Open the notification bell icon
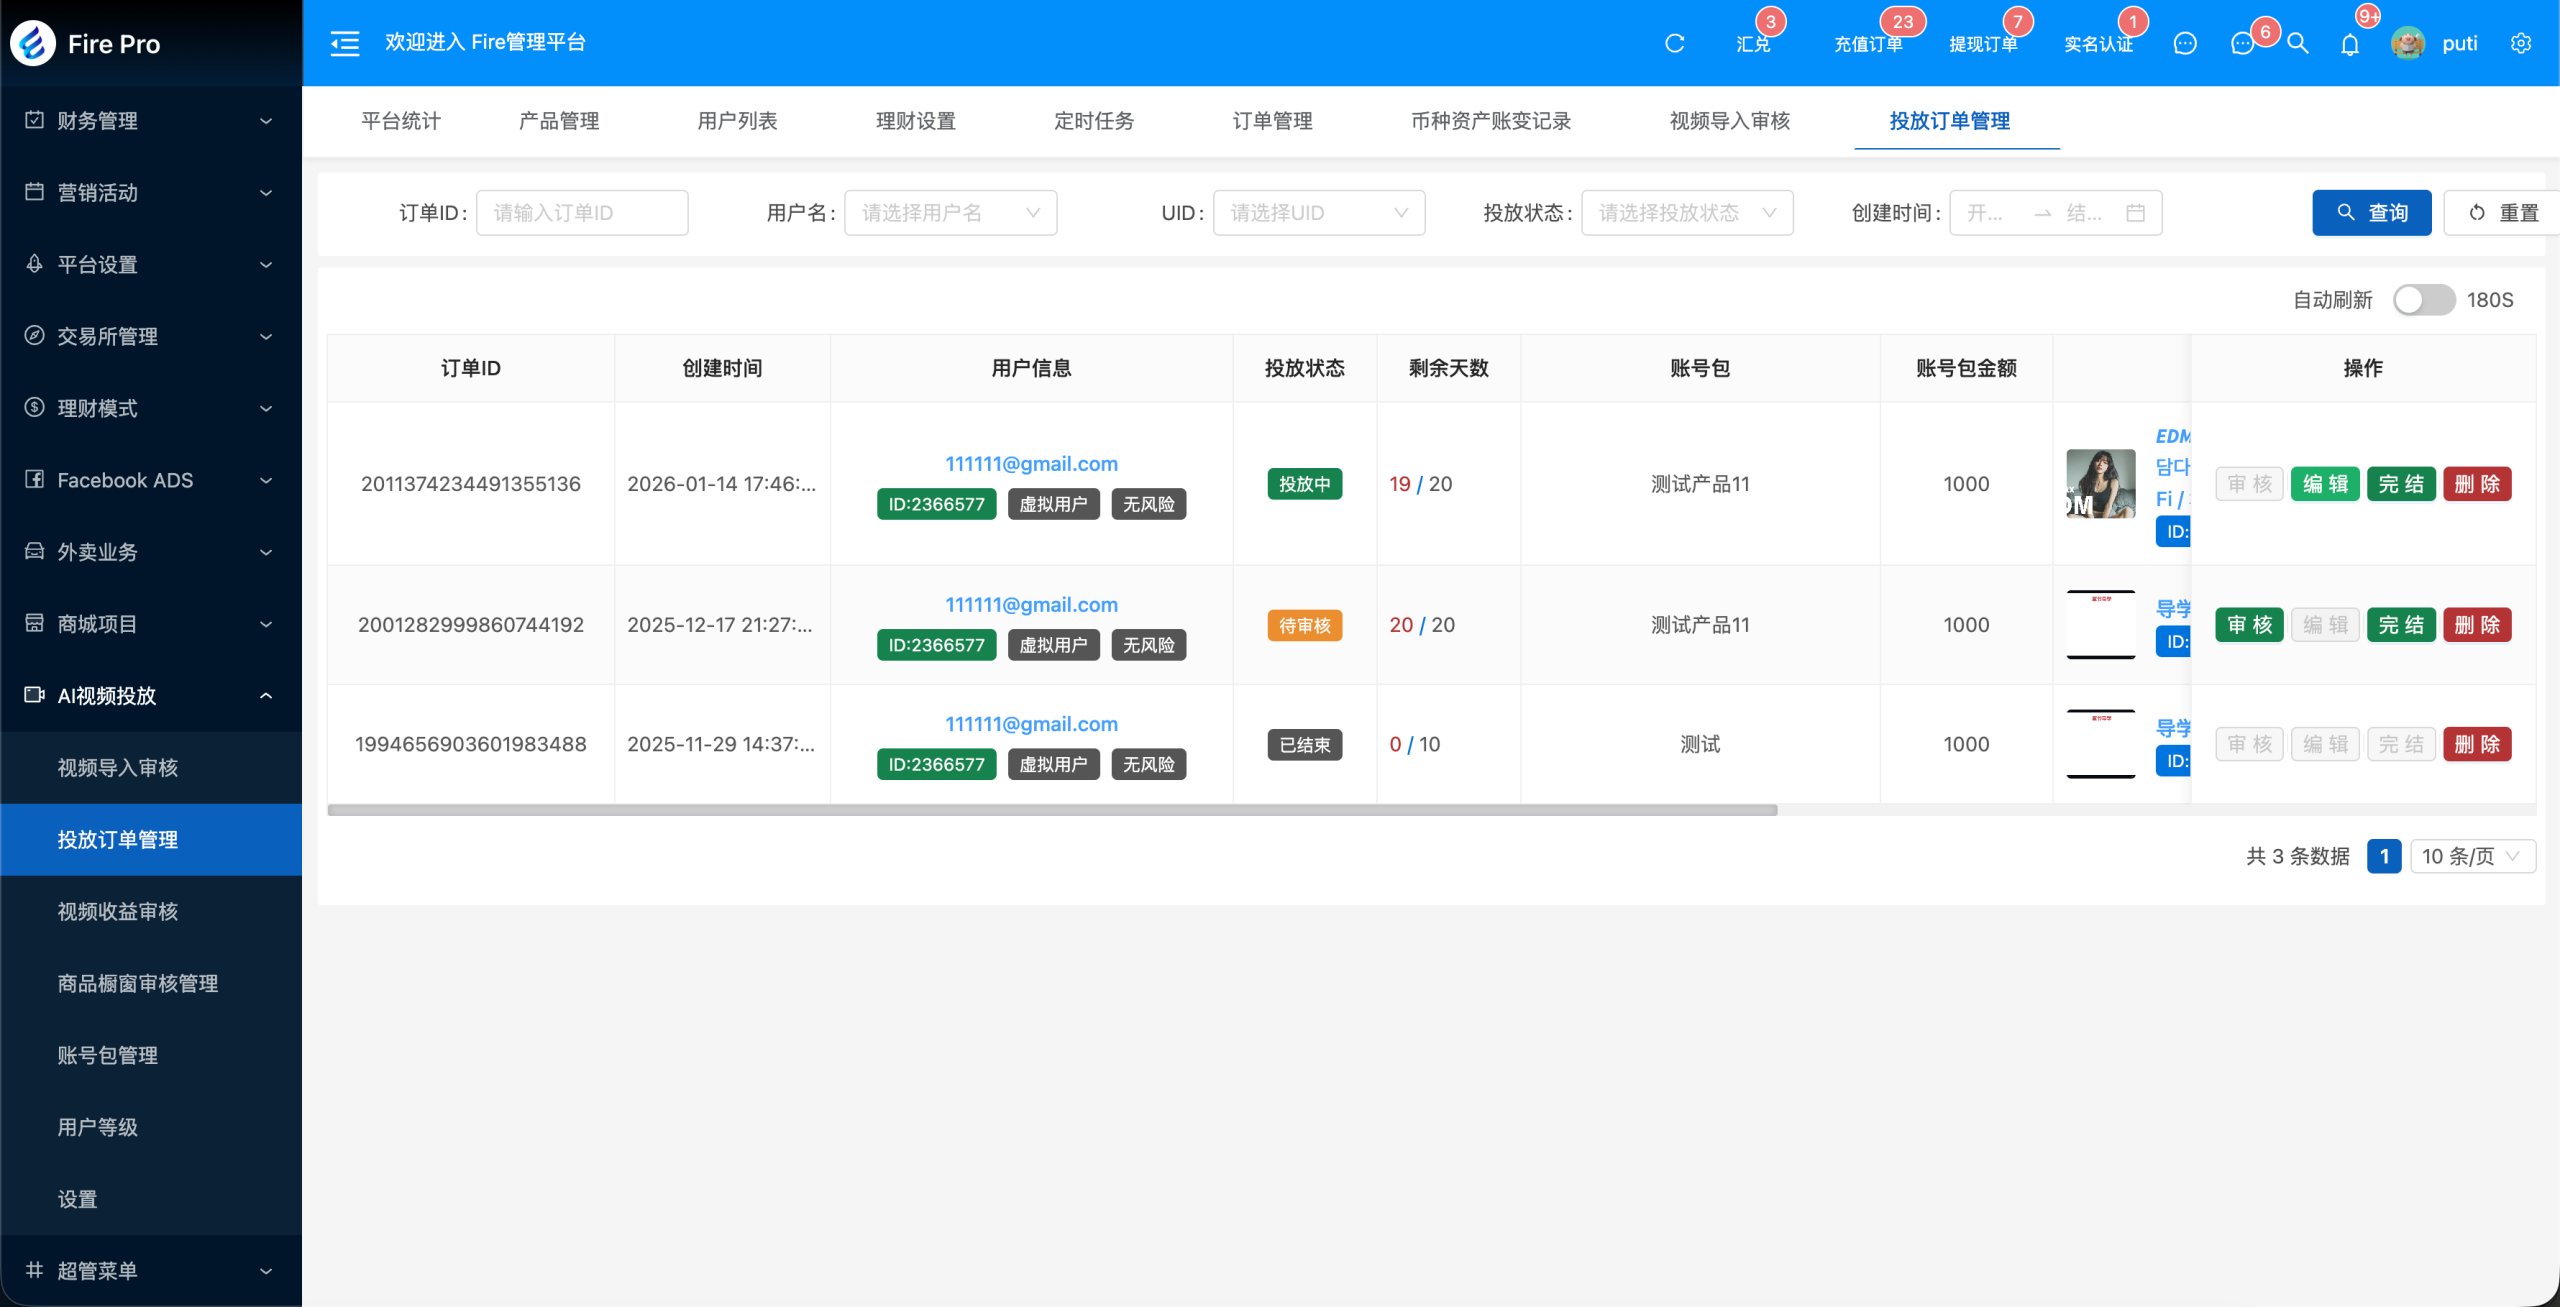Image resolution: width=2560 pixels, height=1307 pixels. tap(2350, 44)
